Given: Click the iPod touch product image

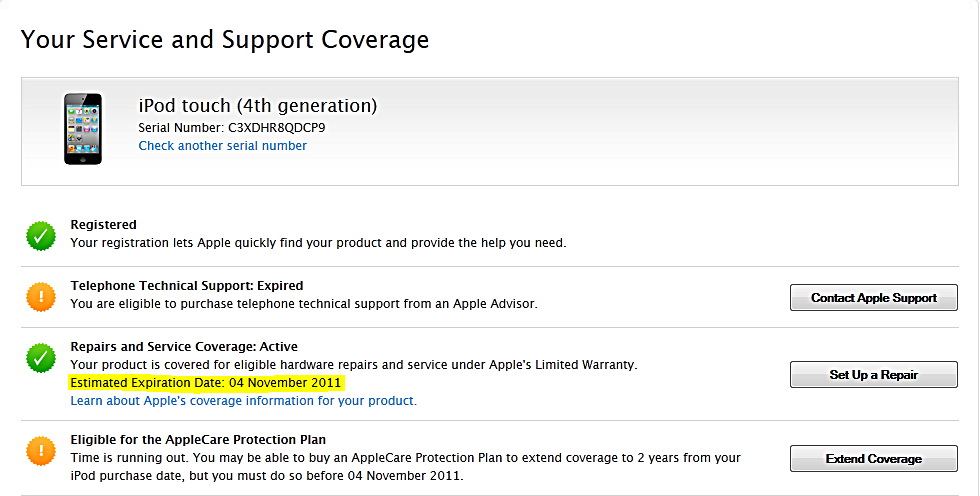Looking at the screenshot, I should 82,128.
